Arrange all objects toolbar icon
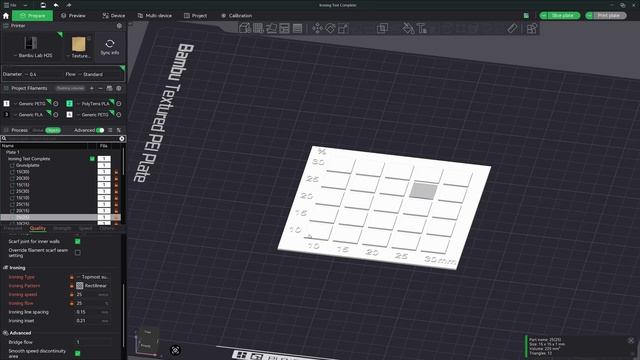This screenshot has width=640, height=360. pos(284,28)
